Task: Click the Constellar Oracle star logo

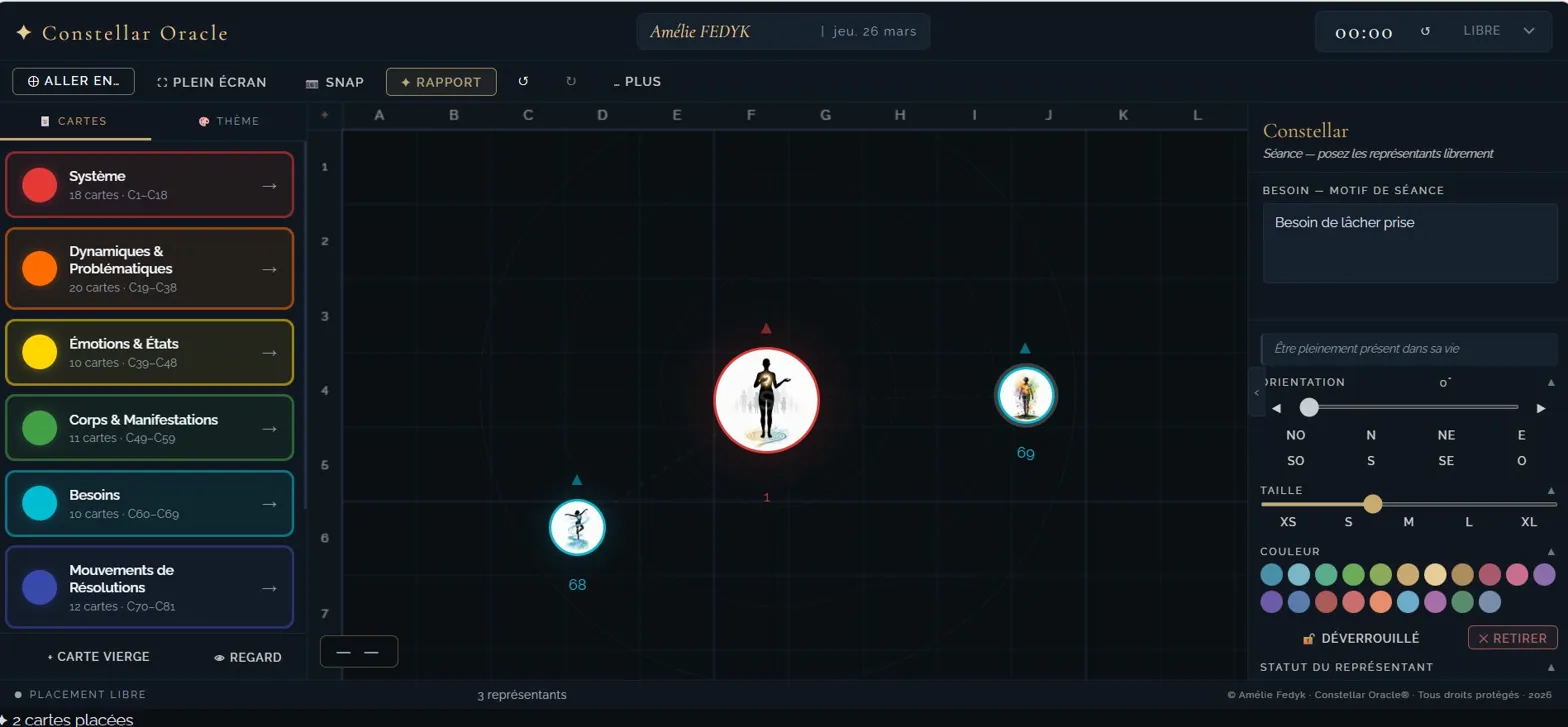Action: [x=24, y=33]
